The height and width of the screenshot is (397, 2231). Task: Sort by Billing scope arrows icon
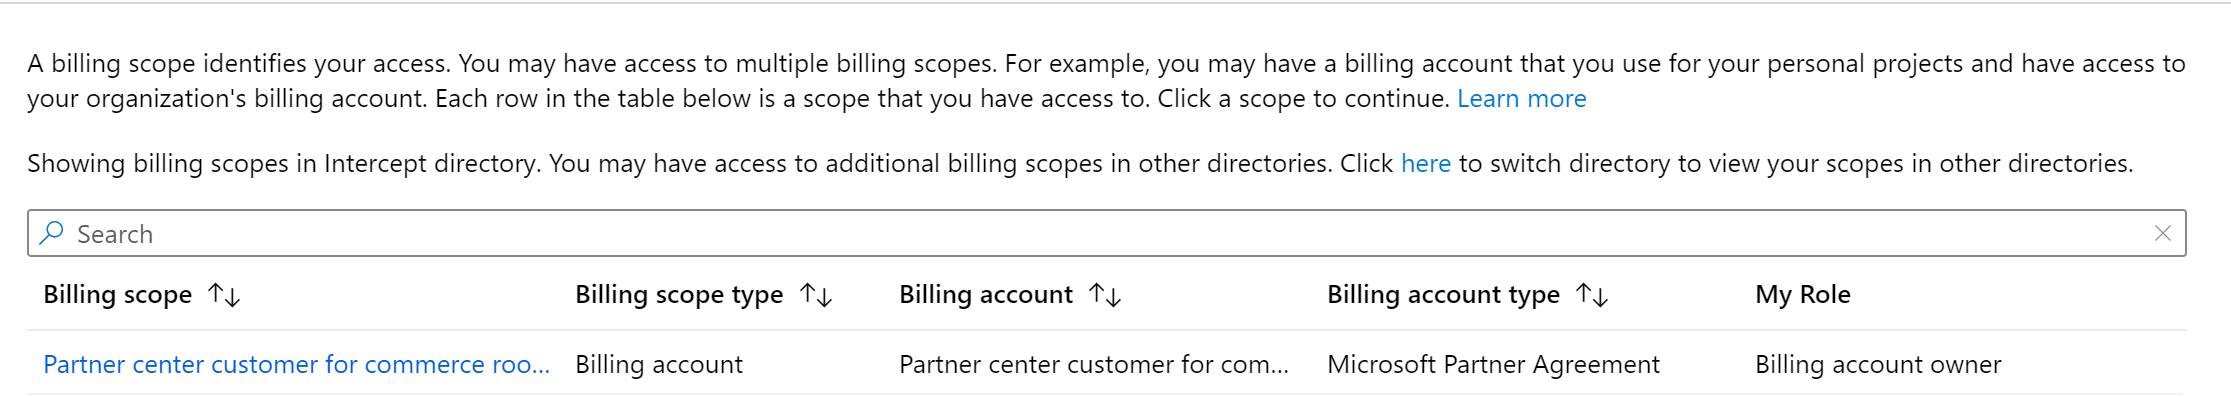pyautogui.click(x=224, y=295)
